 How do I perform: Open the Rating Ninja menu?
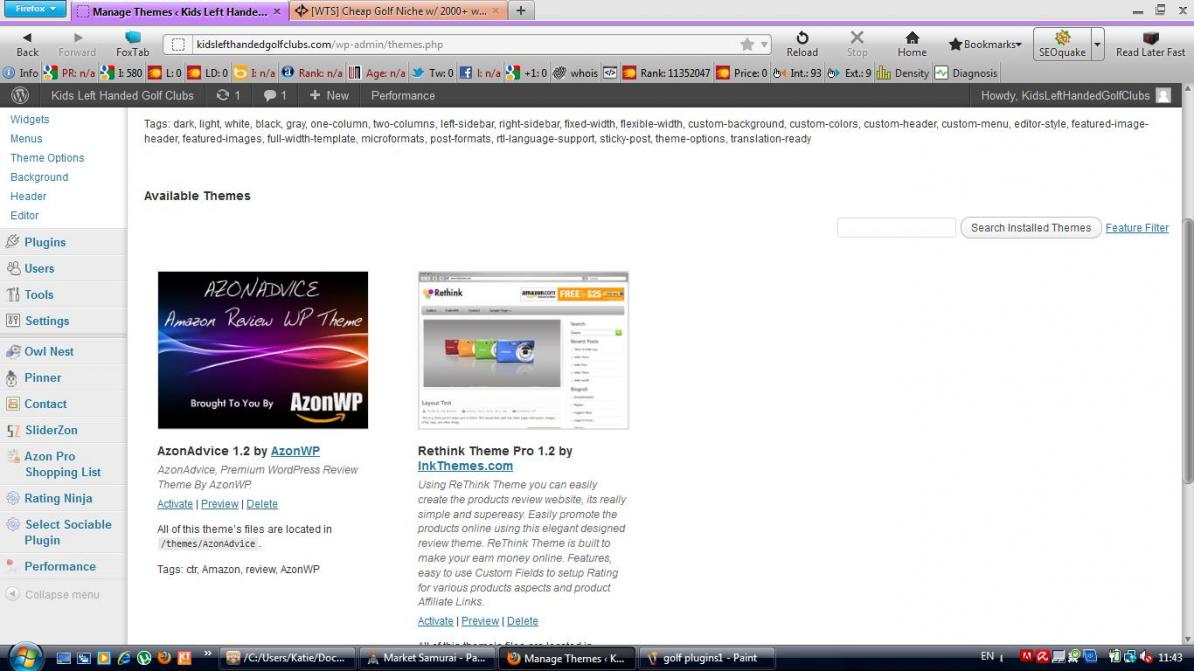tap(58, 498)
